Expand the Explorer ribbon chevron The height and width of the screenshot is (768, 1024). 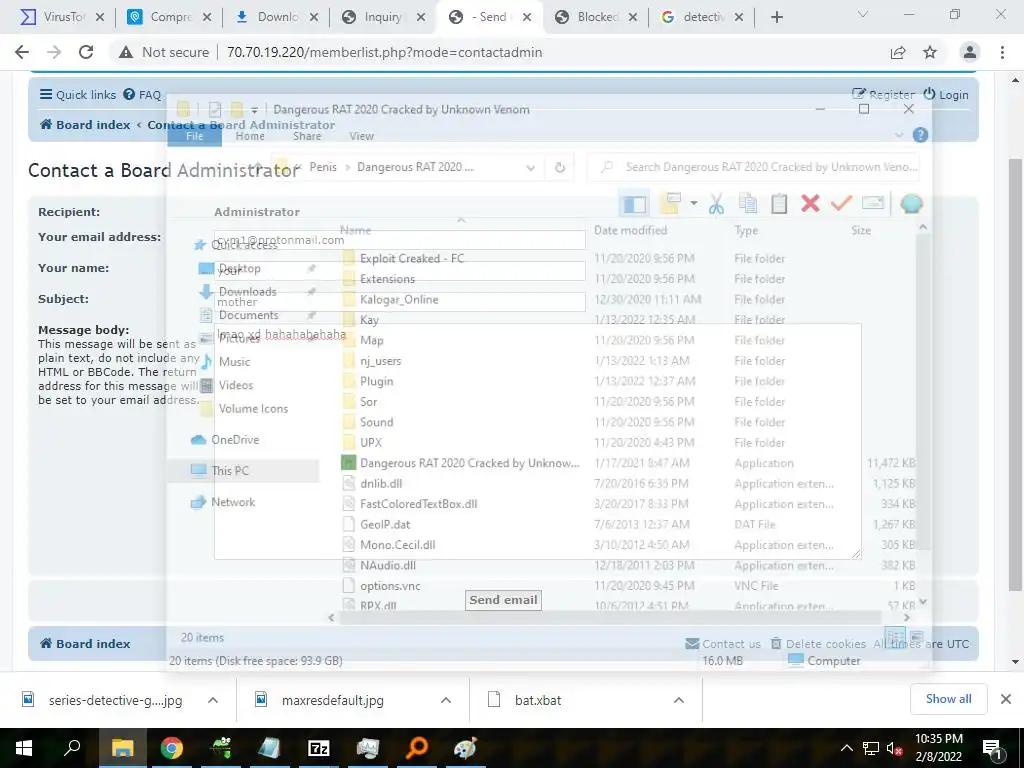pyautogui.click(x=899, y=135)
